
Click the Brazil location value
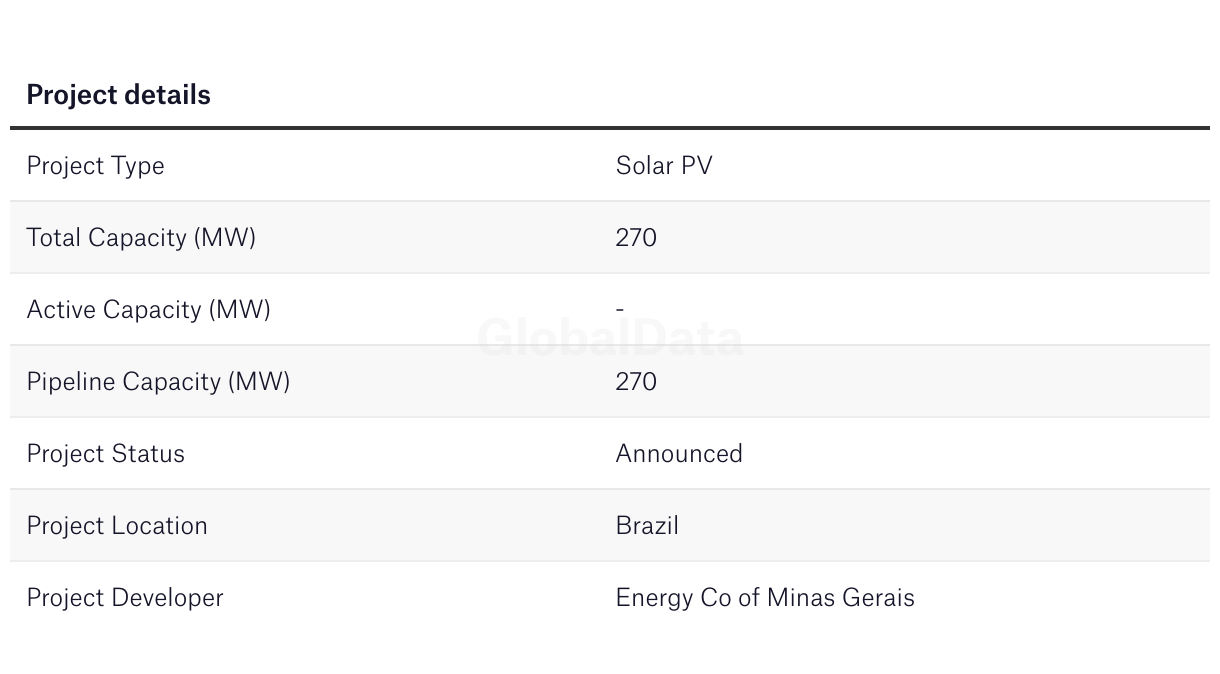point(647,526)
